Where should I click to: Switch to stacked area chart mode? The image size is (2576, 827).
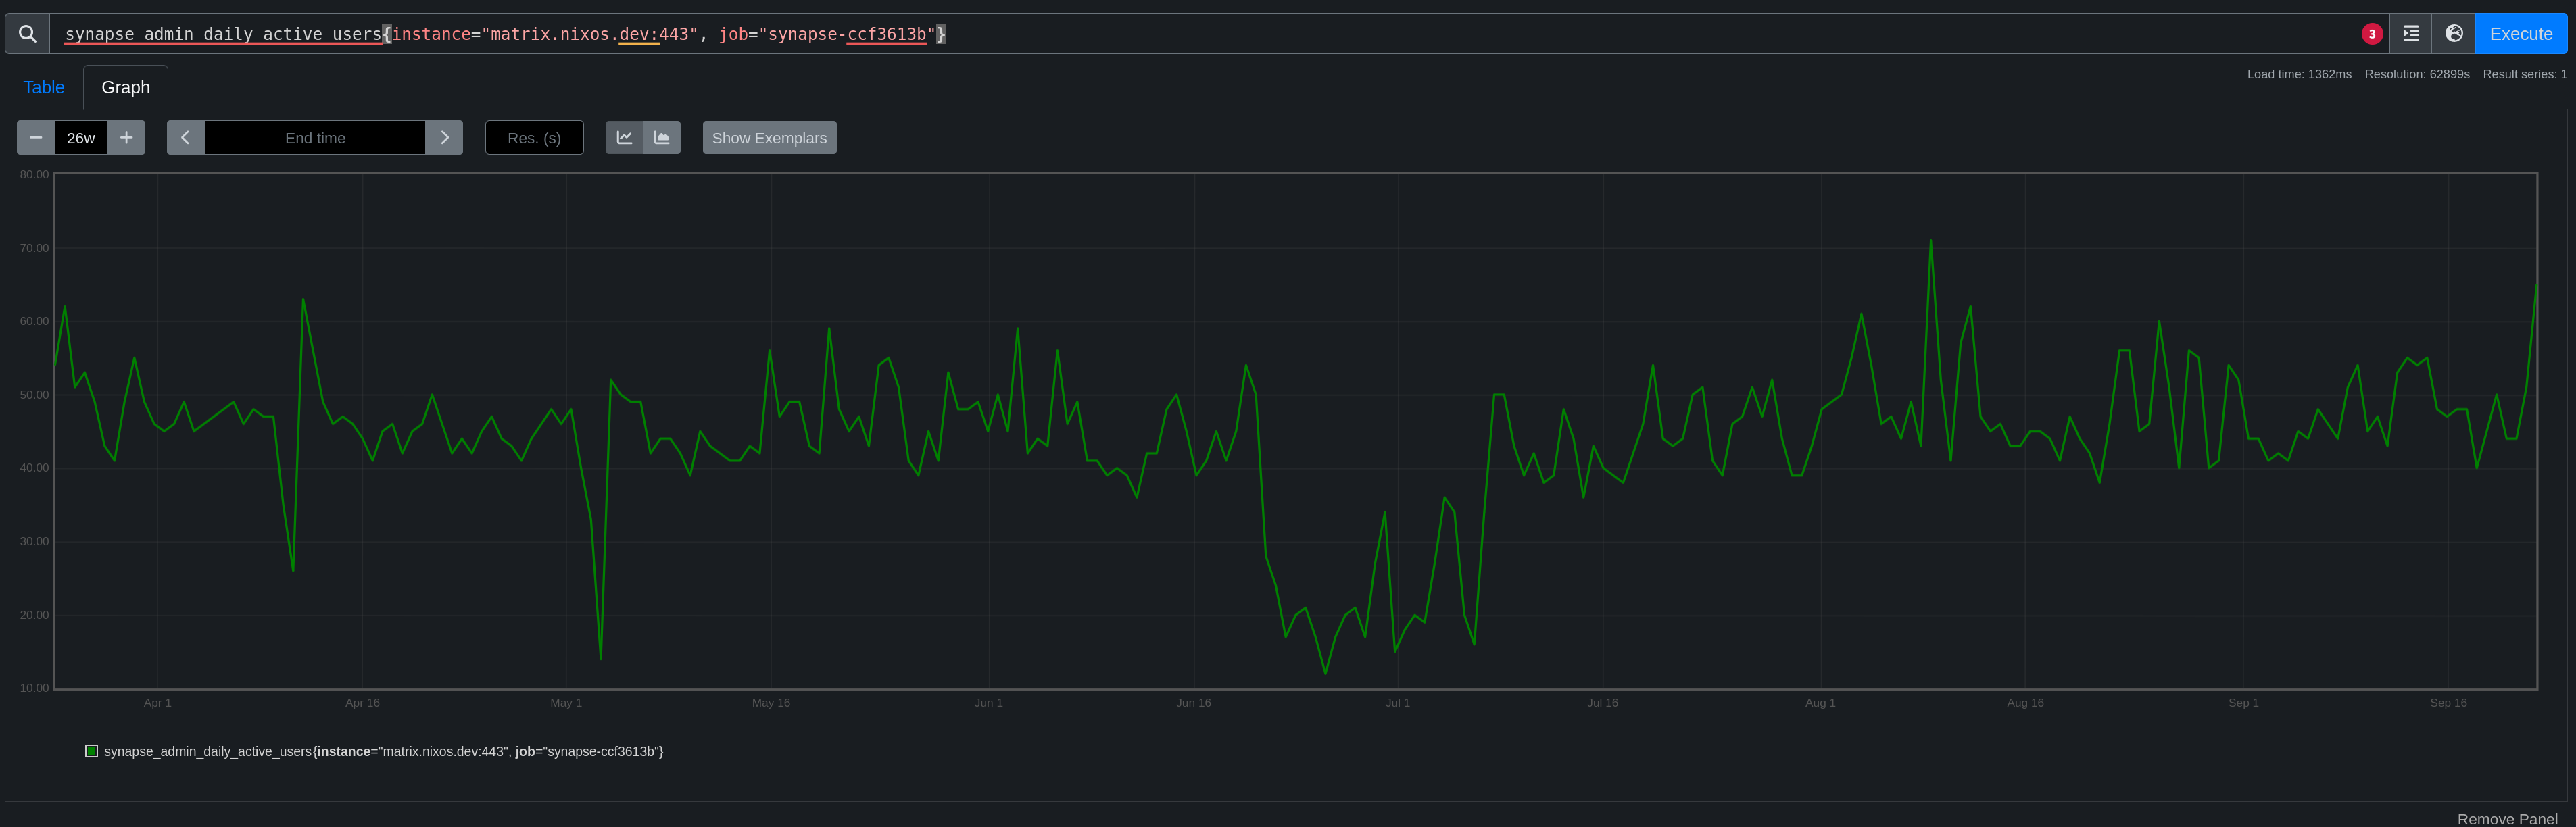(x=662, y=138)
